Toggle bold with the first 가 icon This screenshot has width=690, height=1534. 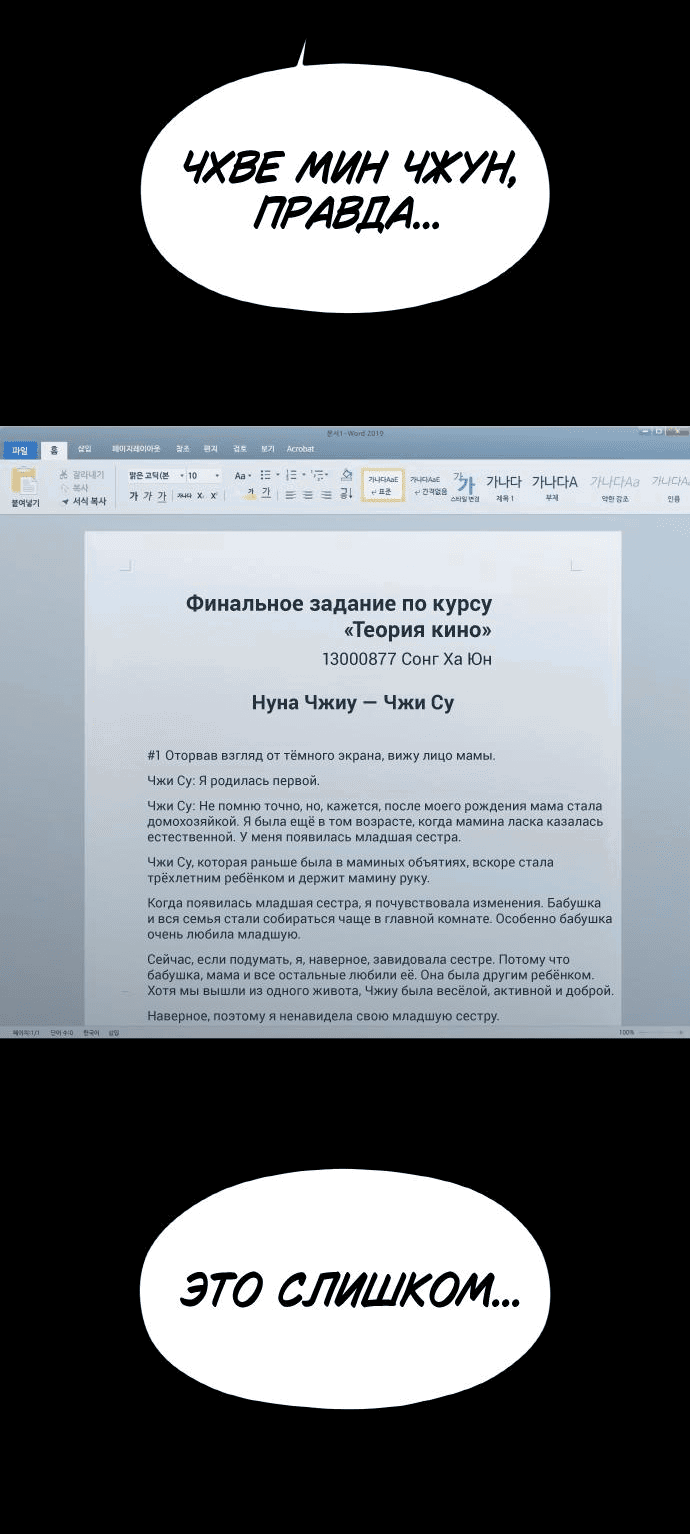click(134, 496)
